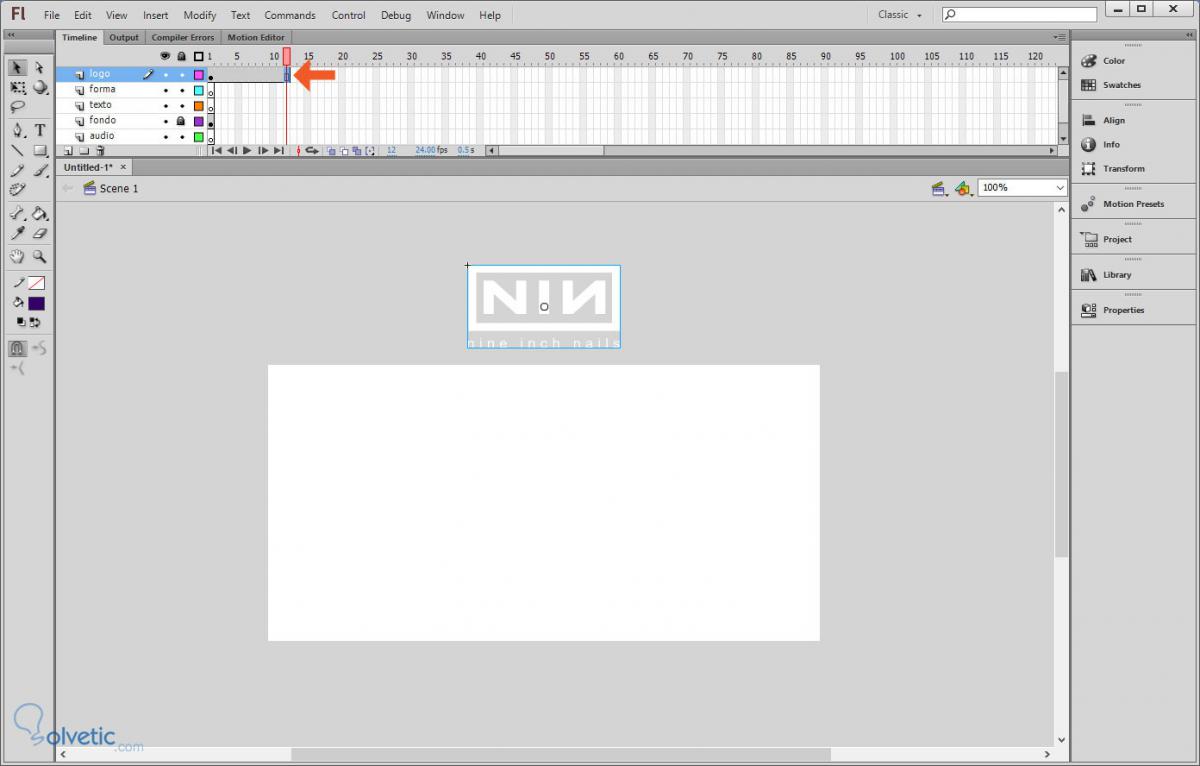Open the dark purple fill color swatch
Viewport: 1200px width, 766px height.
pos(36,303)
